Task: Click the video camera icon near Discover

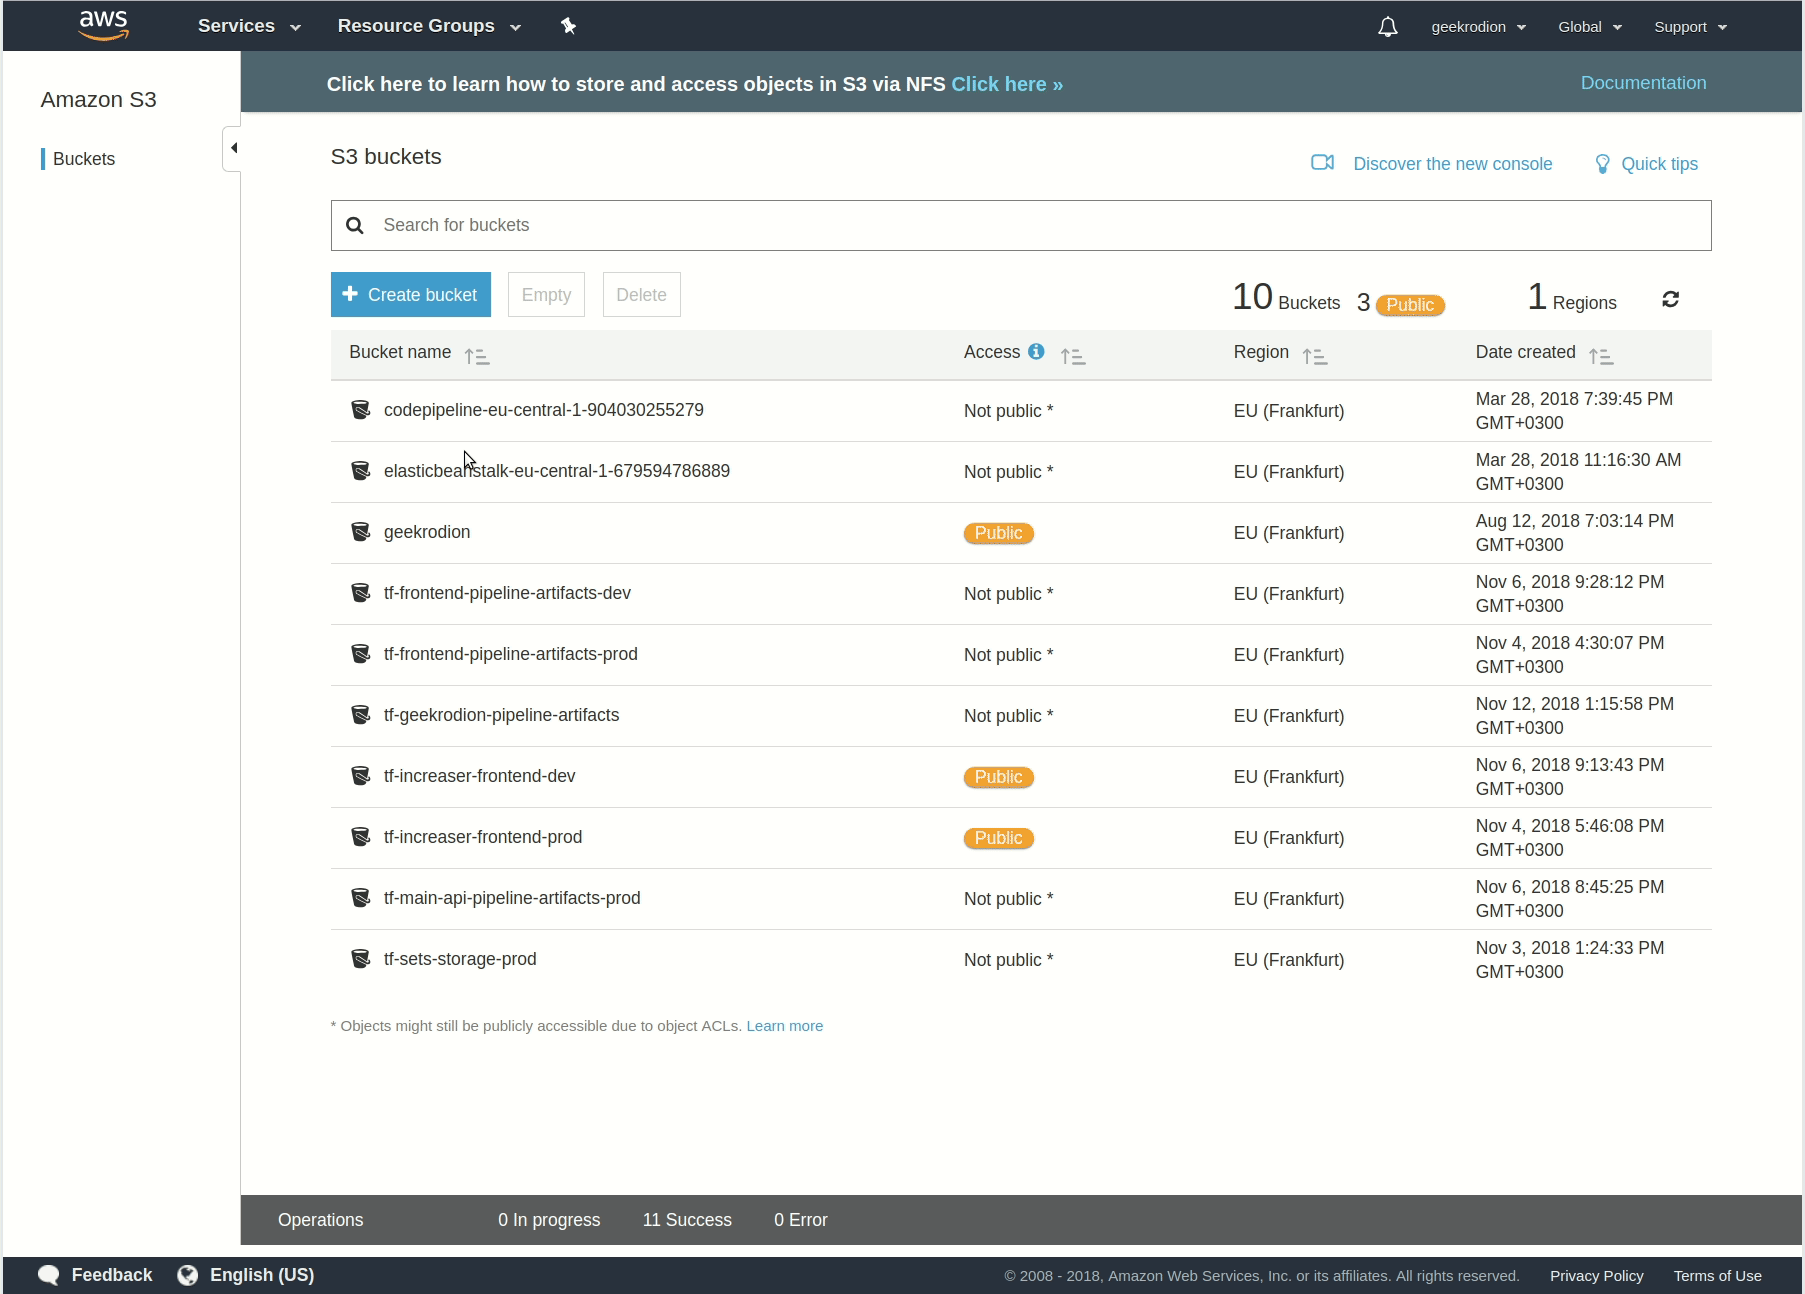Action: [x=1322, y=162]
